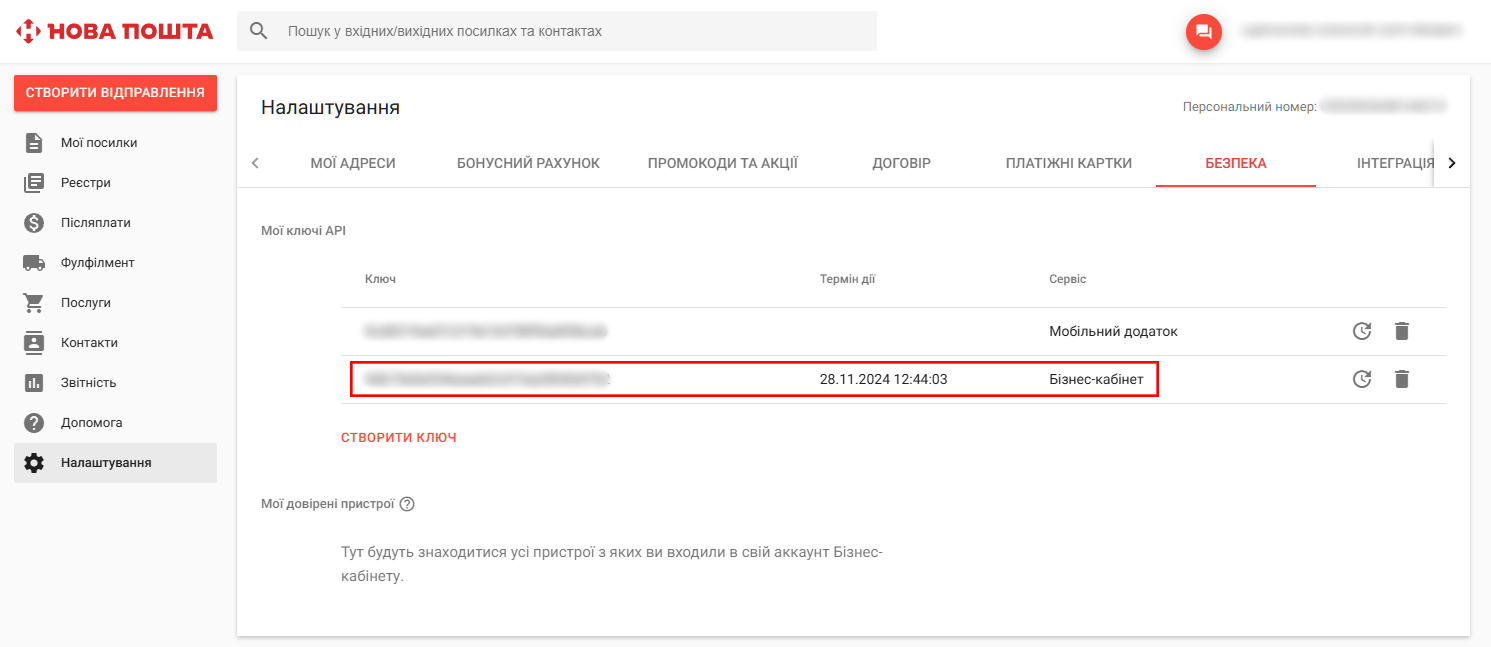Image resolution: width=1491 pixels, height=647 pixels.
Task: Click the Звітність chart icon
Action: [x=34, y=383]
